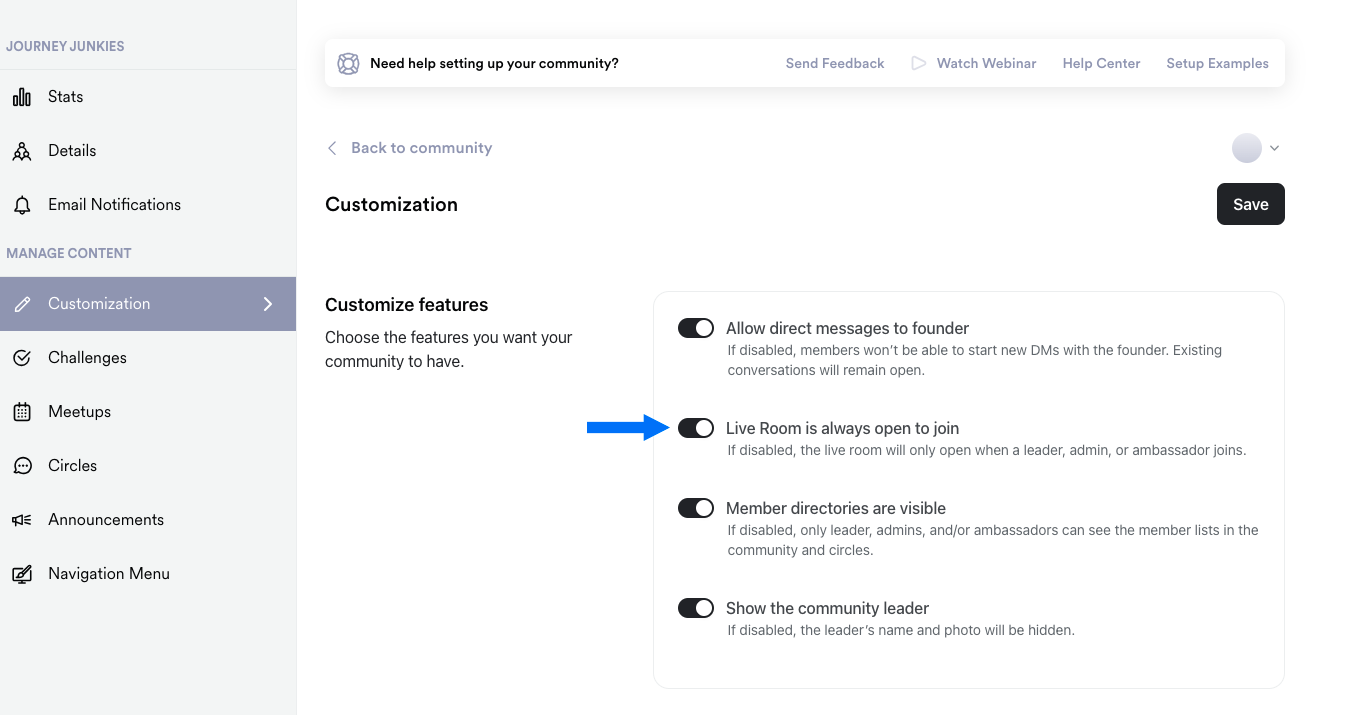Click the MANAGE CONTENT section heading
Image resolution: width=1347 pixels, height=715 pixels.
[69, 253]
